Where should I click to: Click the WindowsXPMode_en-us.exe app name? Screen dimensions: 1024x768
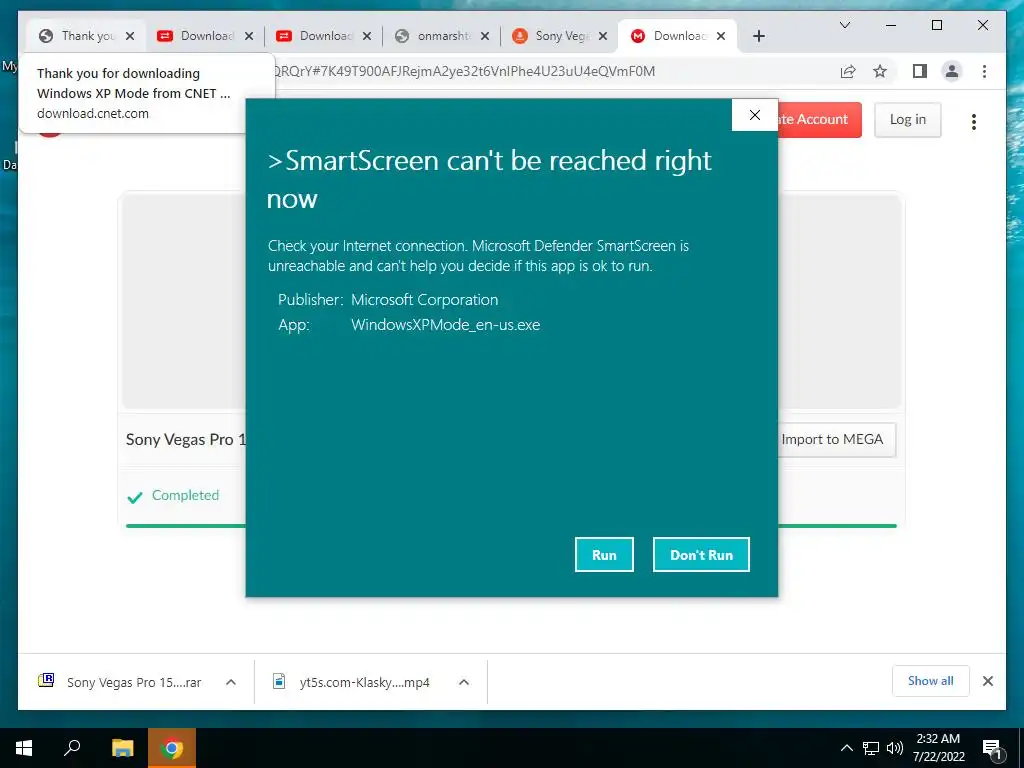point(445,325)
